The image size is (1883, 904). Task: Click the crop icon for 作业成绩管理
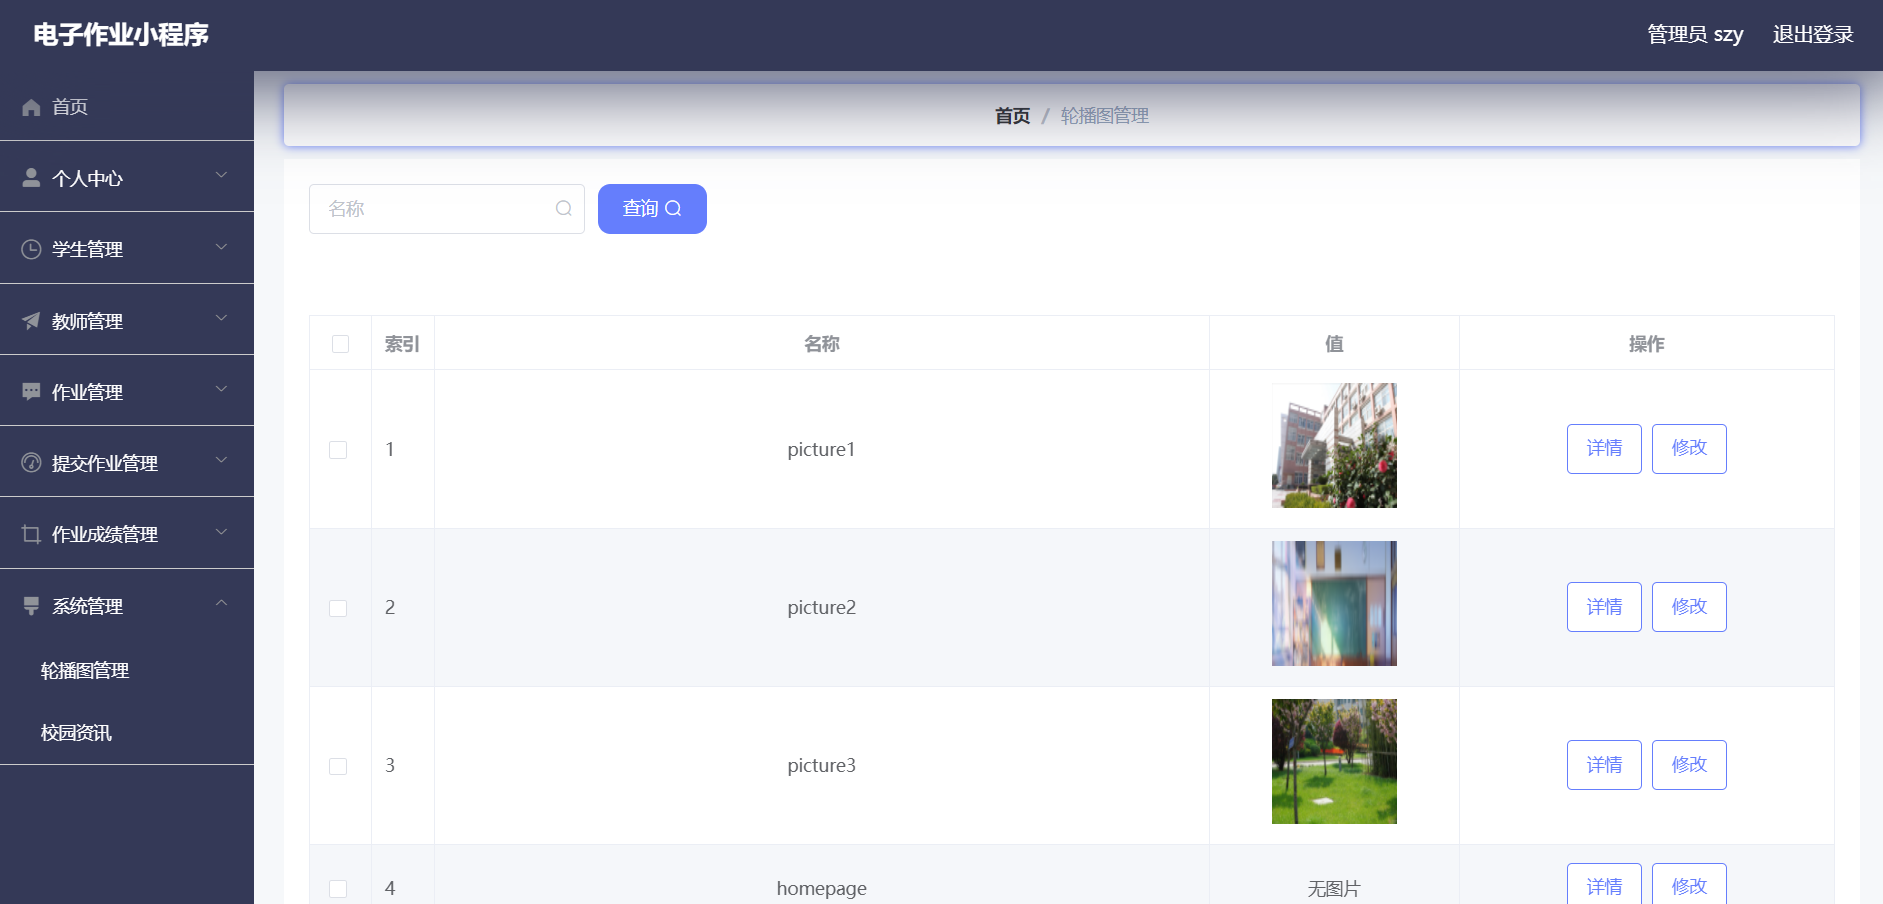pos(31,534)
